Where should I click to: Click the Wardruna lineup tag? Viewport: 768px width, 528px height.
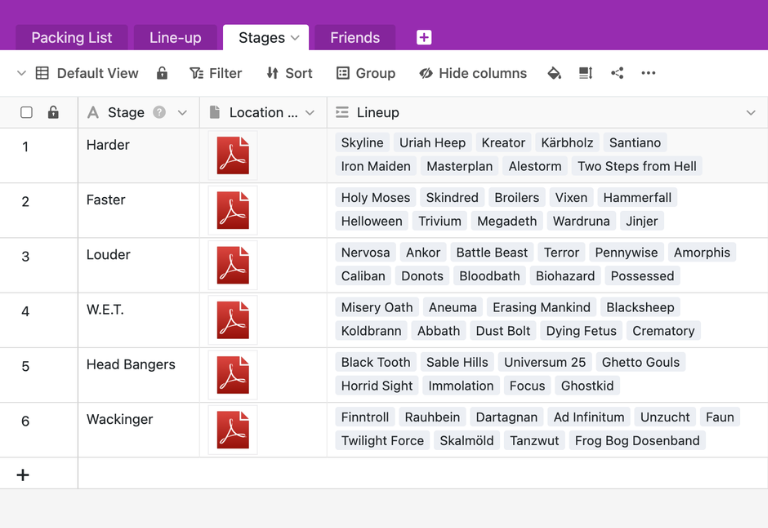point(581,221)
